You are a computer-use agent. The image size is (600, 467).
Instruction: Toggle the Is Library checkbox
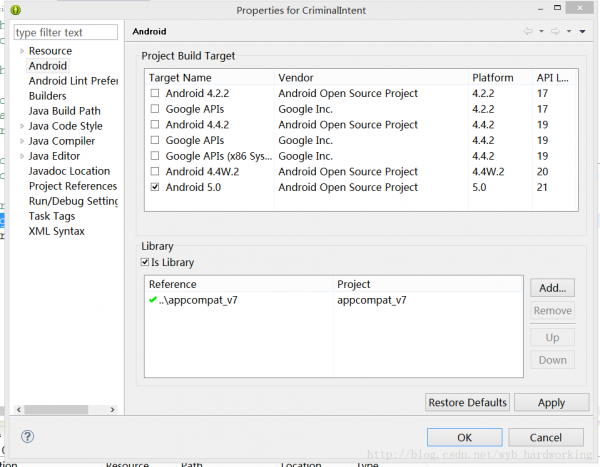145,262
